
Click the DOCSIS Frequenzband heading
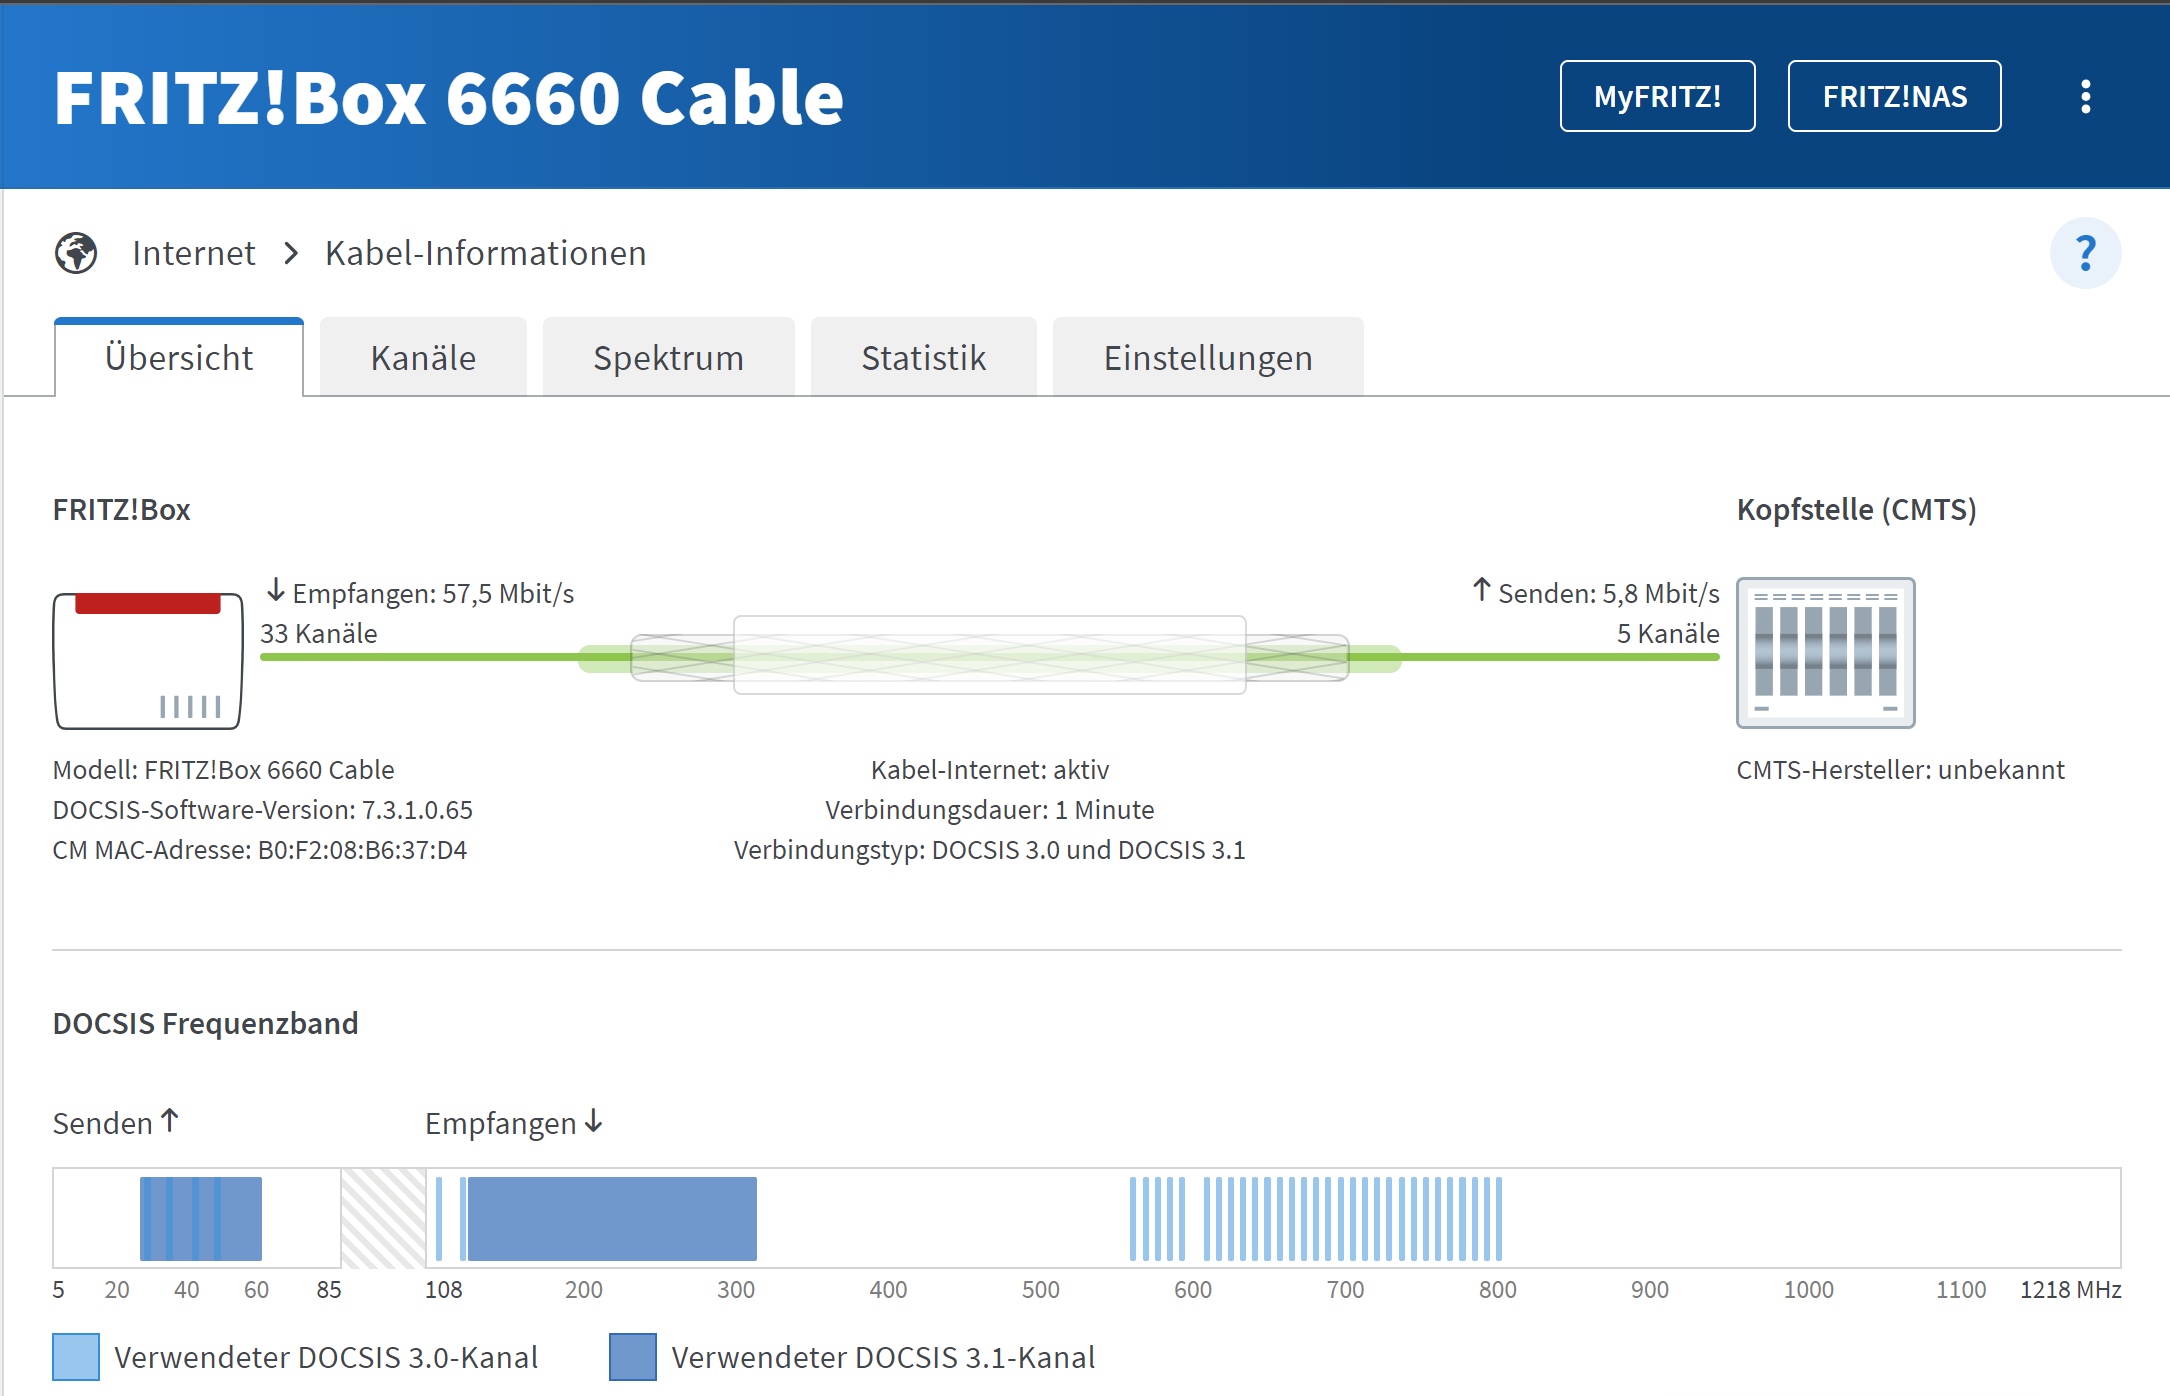tap(206, 1024)
